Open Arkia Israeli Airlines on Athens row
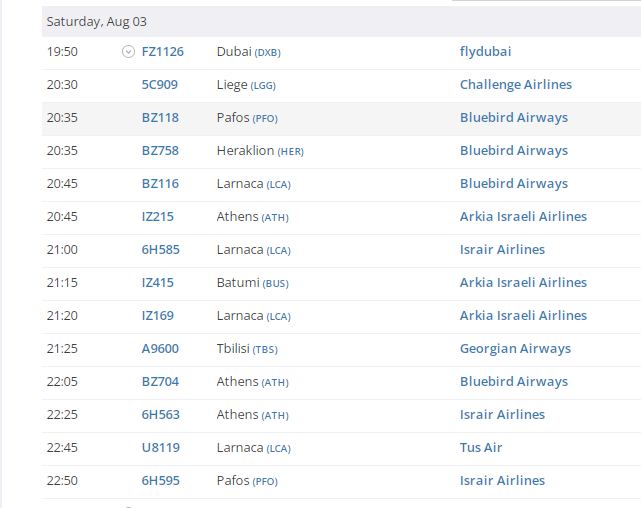Image resolution: width=641 pixels, height=508 pixels. coord(523,217)
